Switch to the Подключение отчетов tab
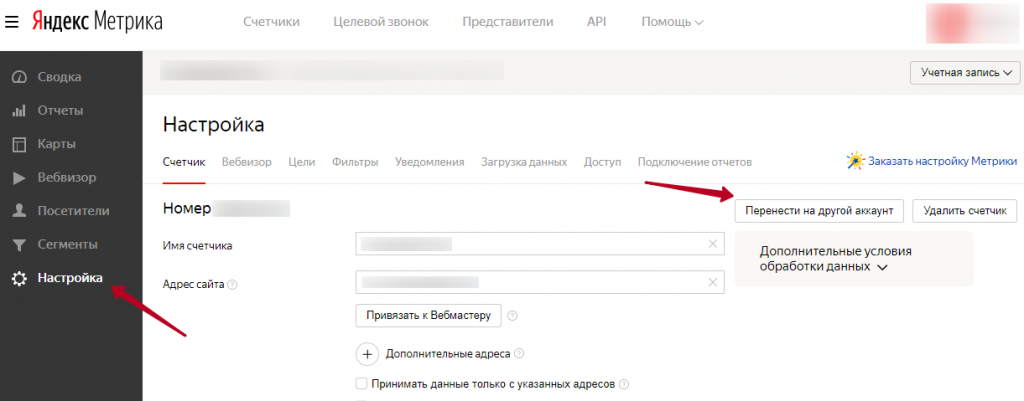This screenshot has height=401, width=1024. (x=695, y=162)
